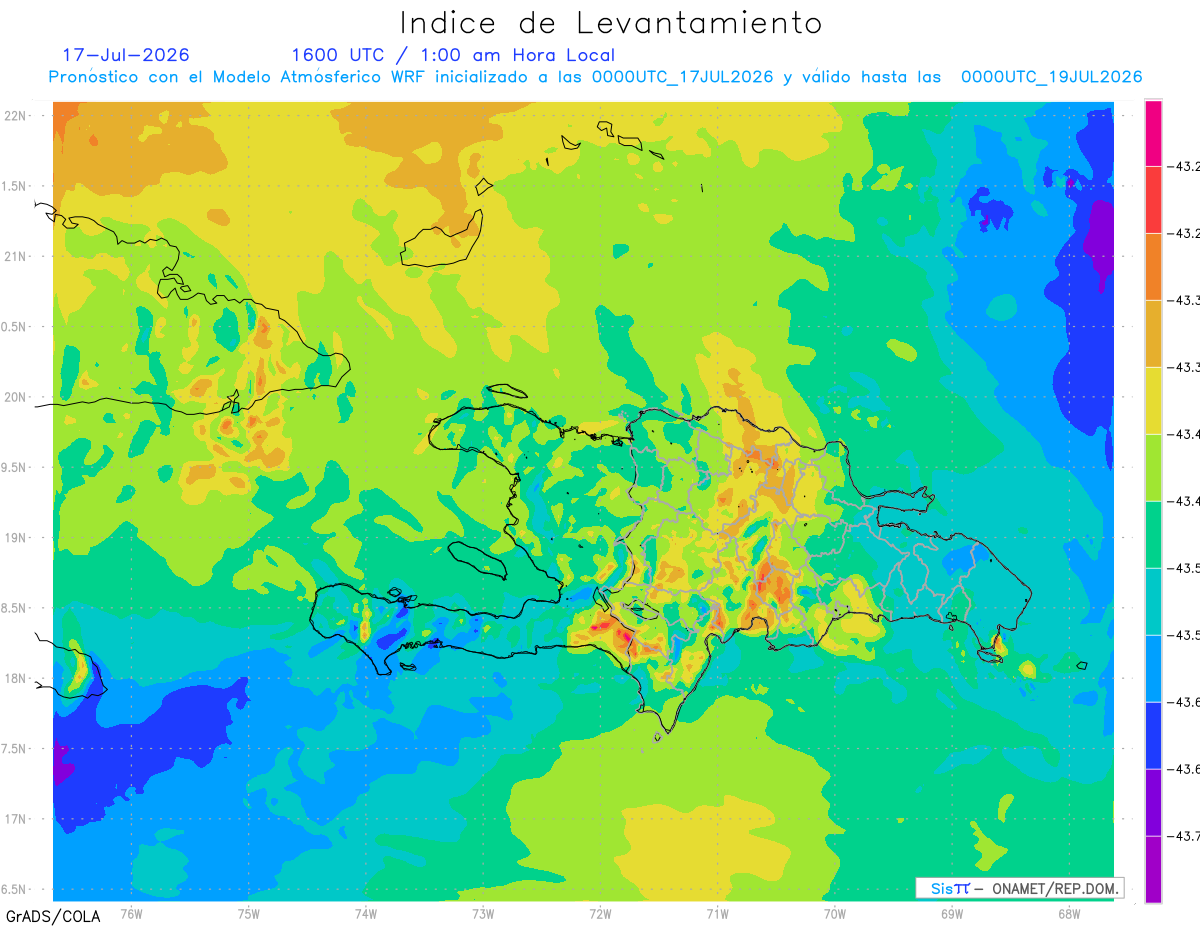Click the '74W' longitude label
This screenshot has width=1200, height=927.
click(x=366, y=913)
